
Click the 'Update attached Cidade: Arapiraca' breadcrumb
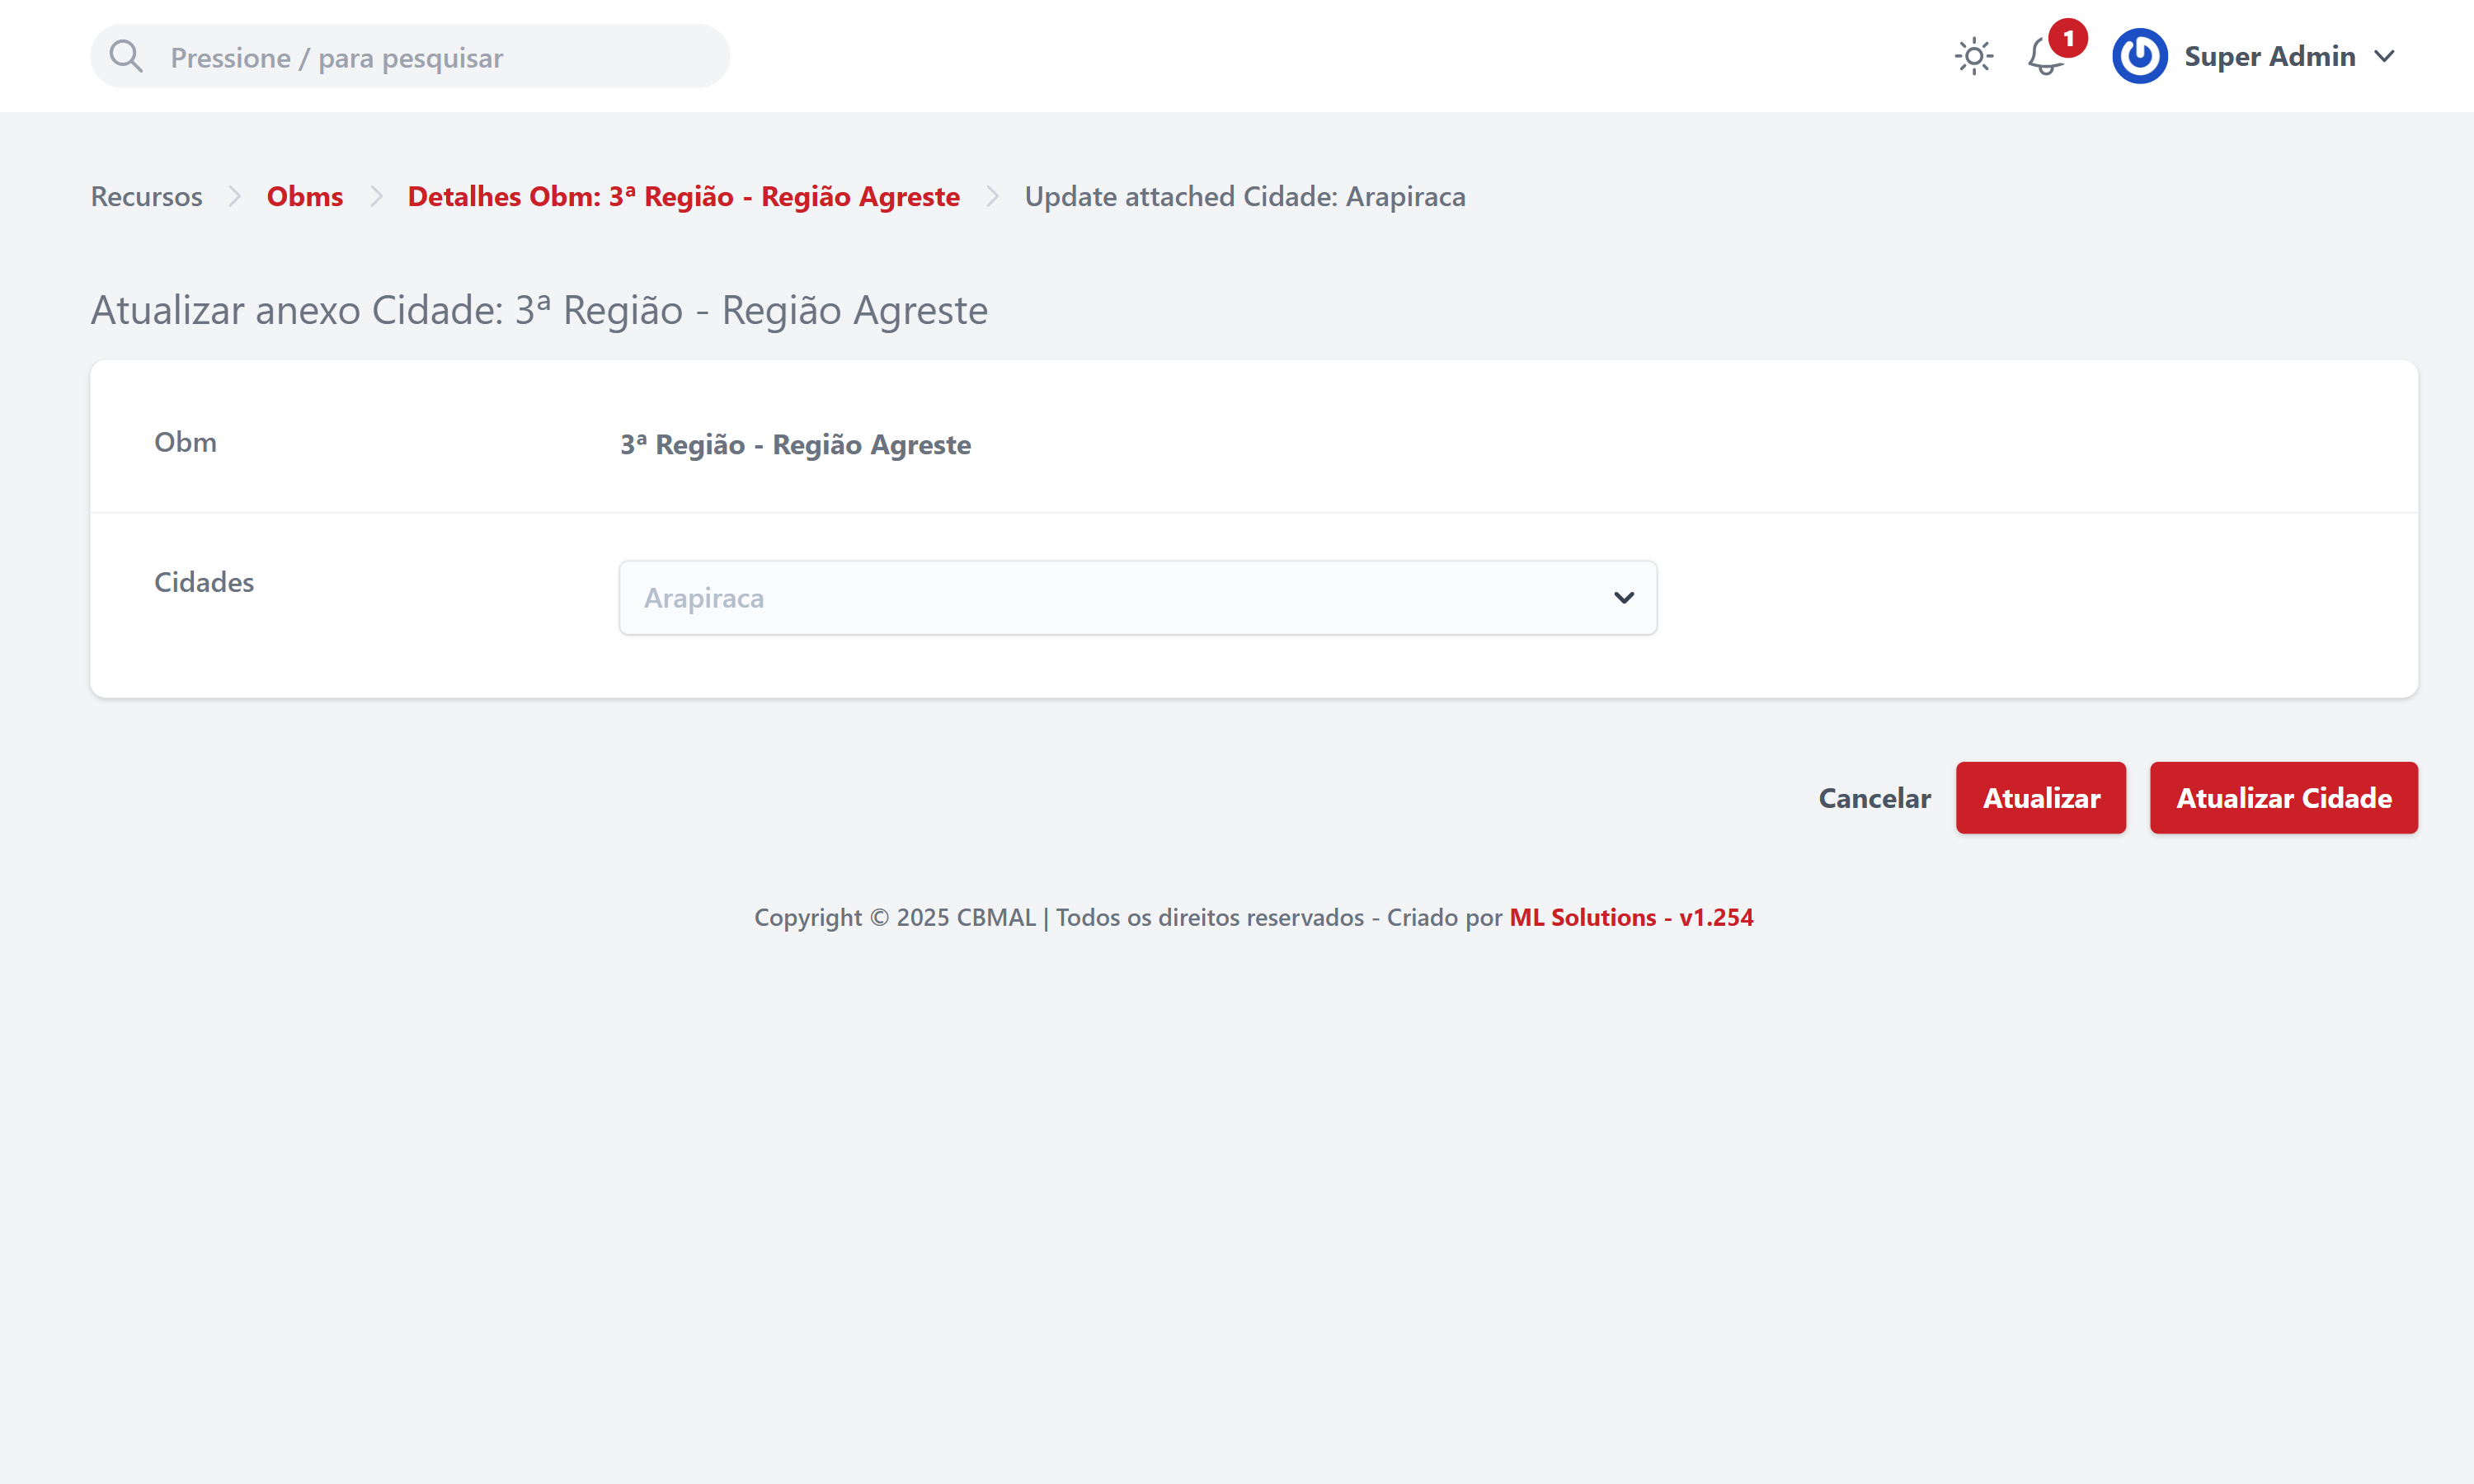(x=1245, y=196)
